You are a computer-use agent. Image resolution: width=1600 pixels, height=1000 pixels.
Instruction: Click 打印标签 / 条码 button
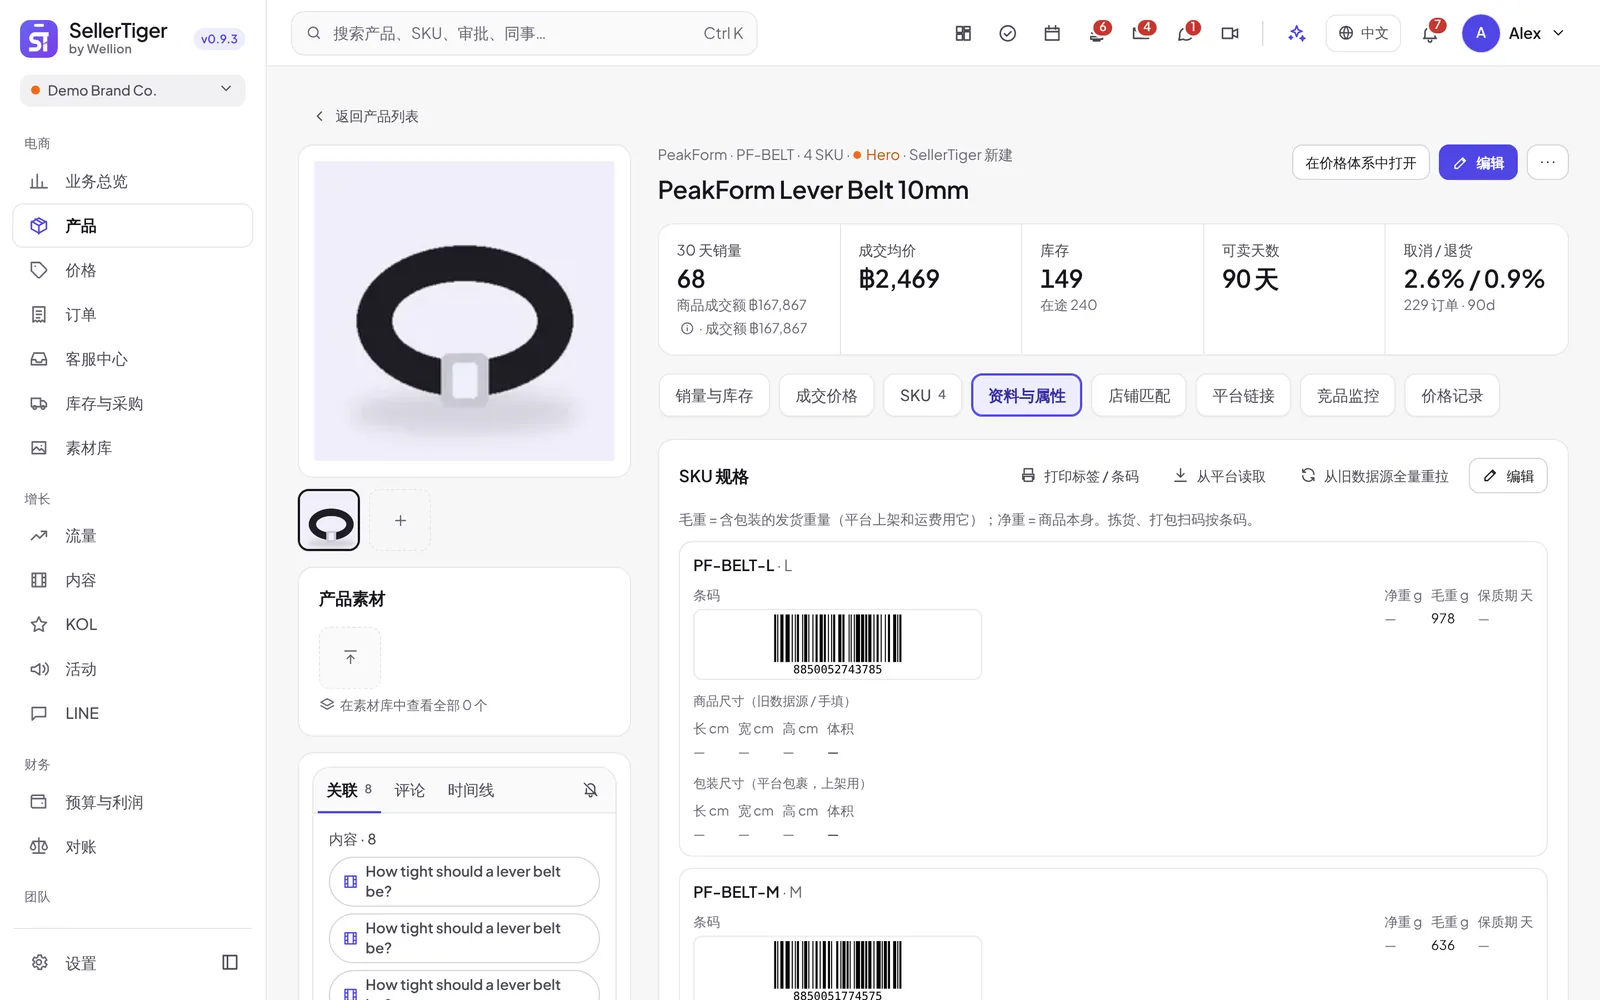[1080, 476]
